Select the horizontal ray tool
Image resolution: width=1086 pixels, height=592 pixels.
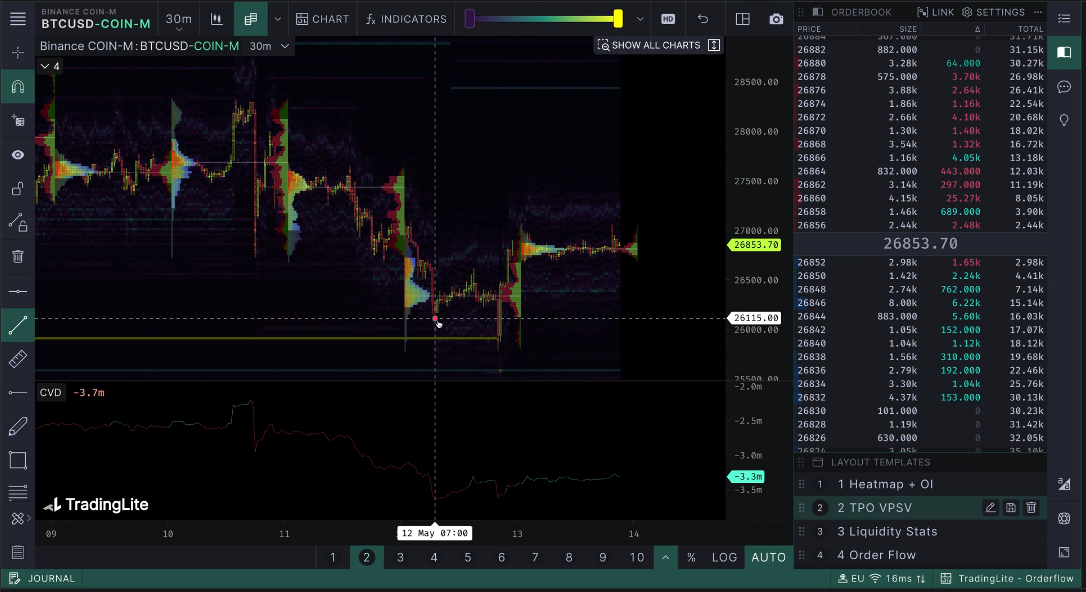click(x=18, y=393)
